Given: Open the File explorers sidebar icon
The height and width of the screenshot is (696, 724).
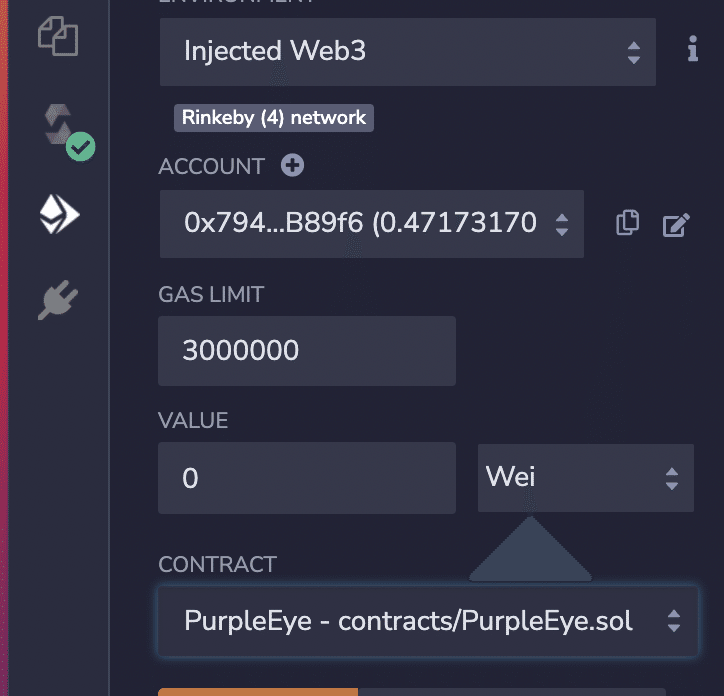Looking at the screenshot, I should click(58, 36).
